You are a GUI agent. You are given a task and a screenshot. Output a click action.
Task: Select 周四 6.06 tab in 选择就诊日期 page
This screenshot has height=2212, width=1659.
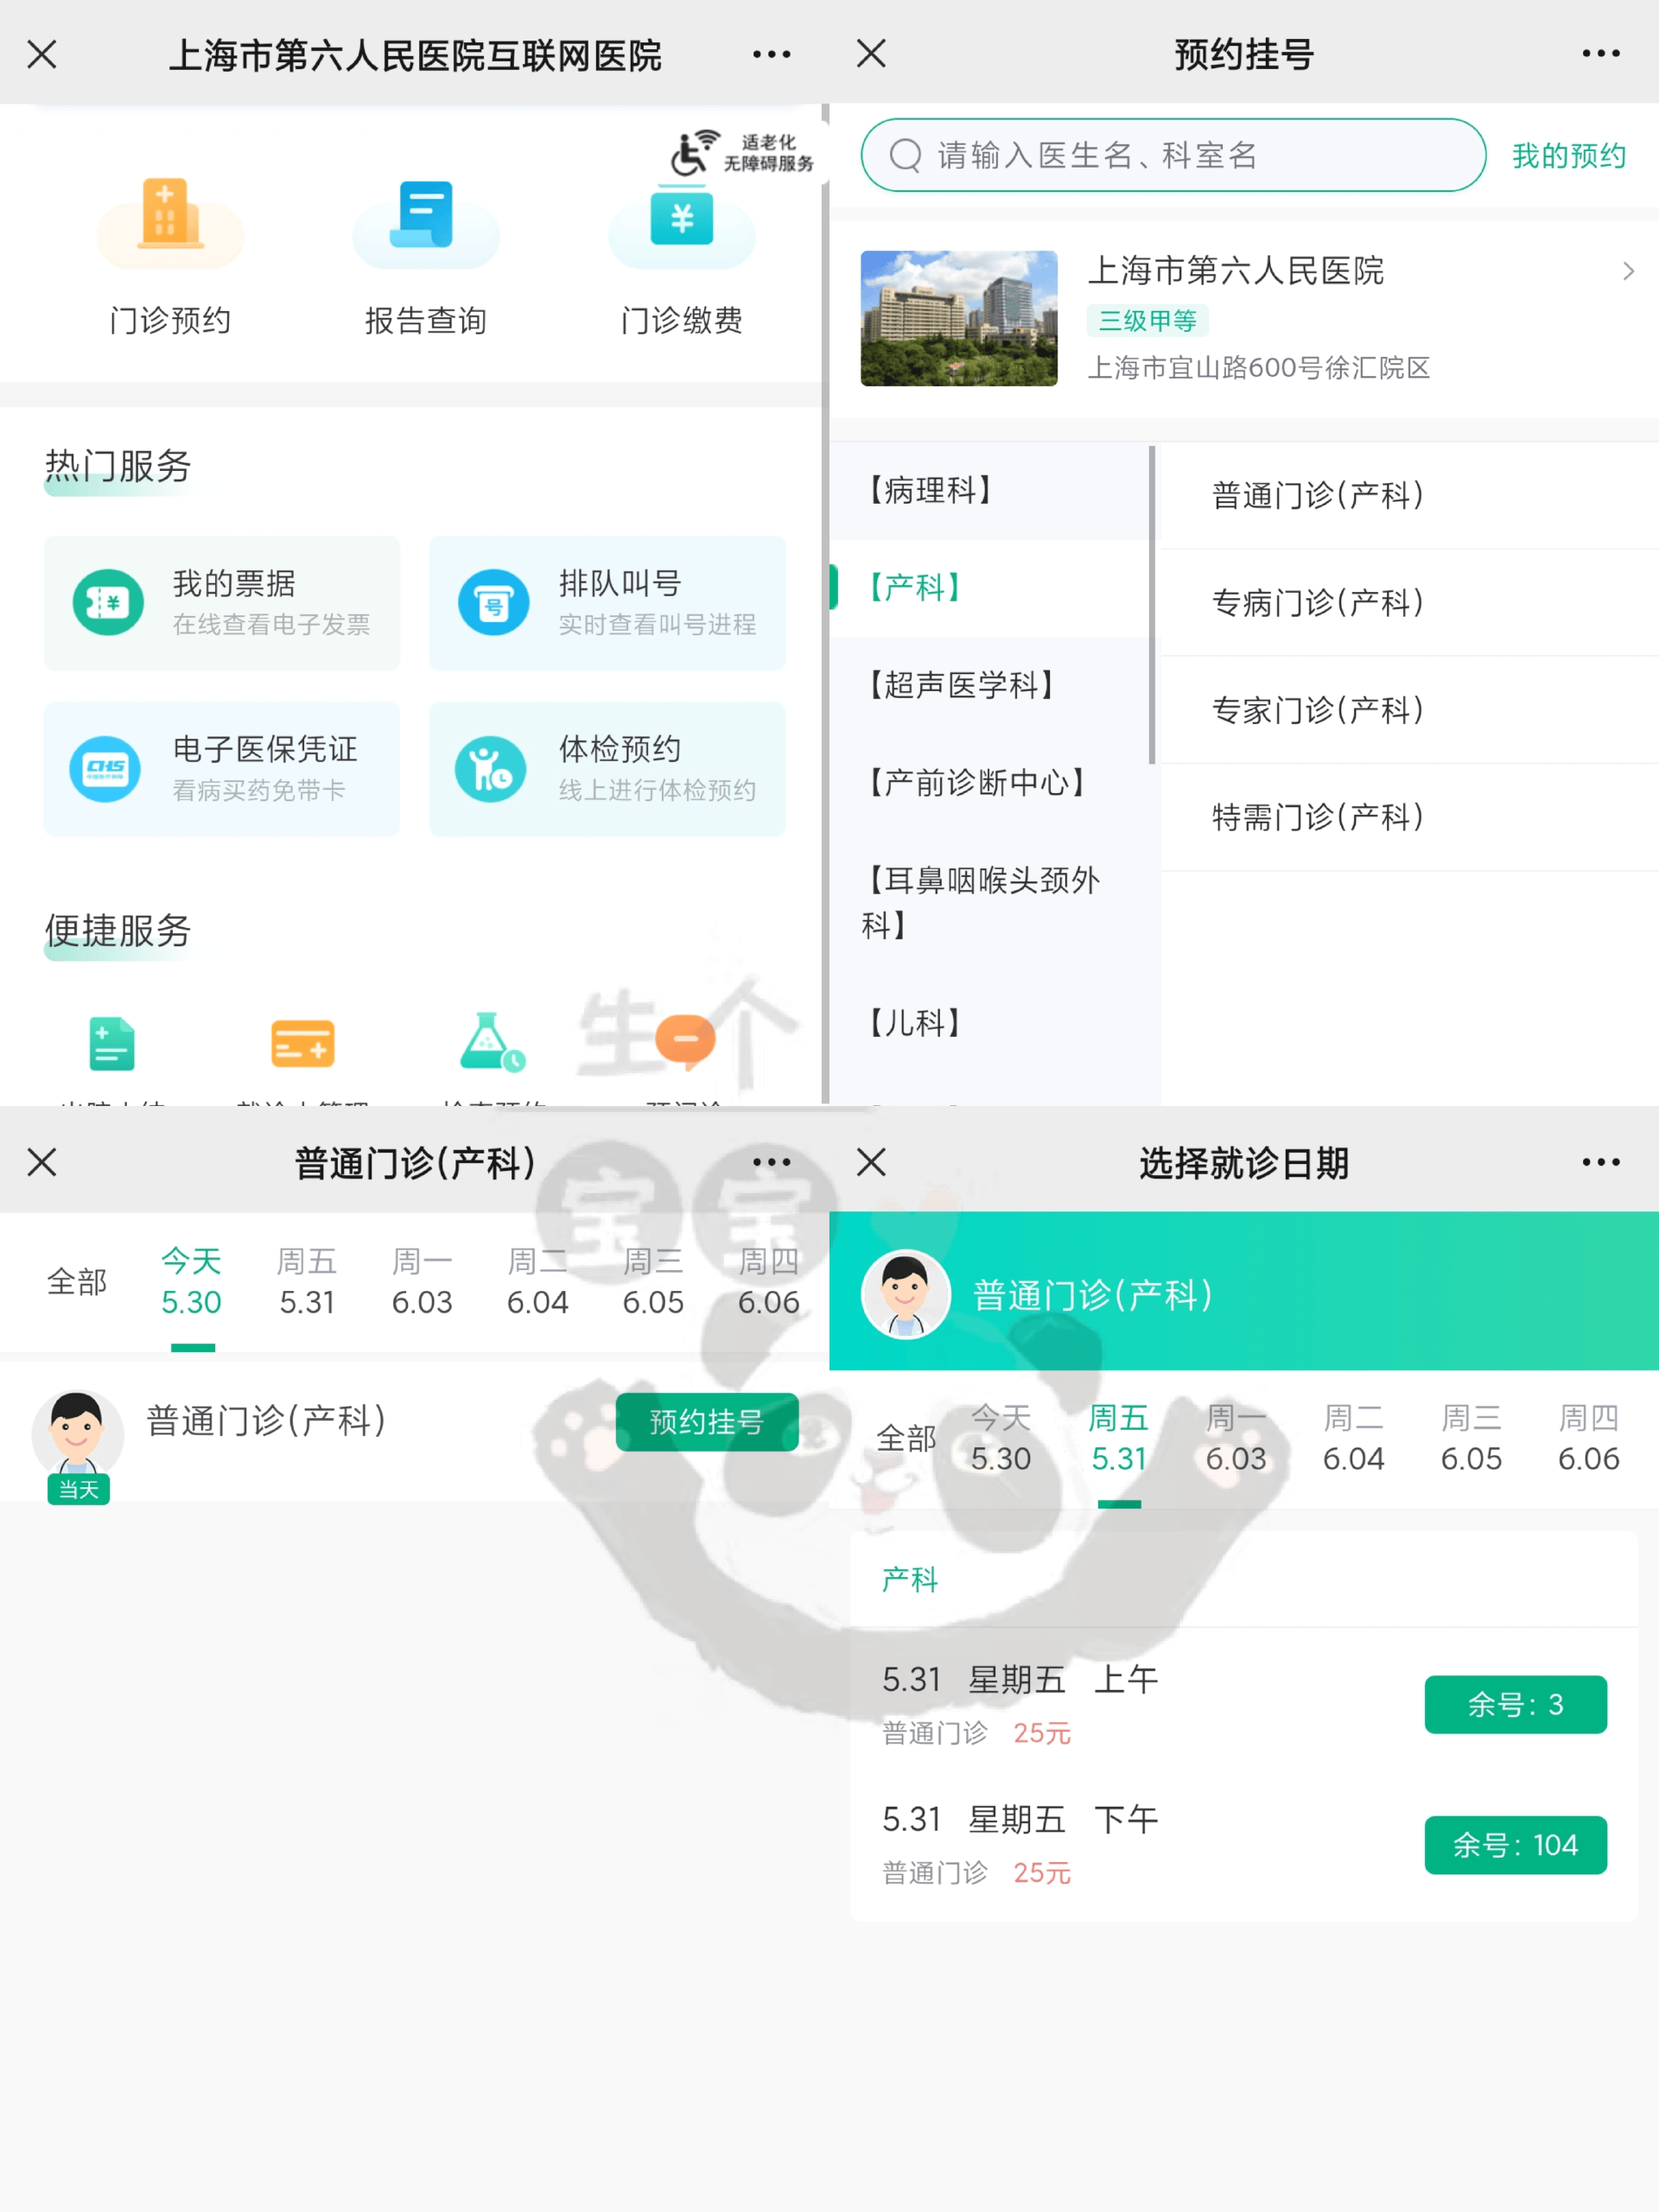point(1589,1438)
